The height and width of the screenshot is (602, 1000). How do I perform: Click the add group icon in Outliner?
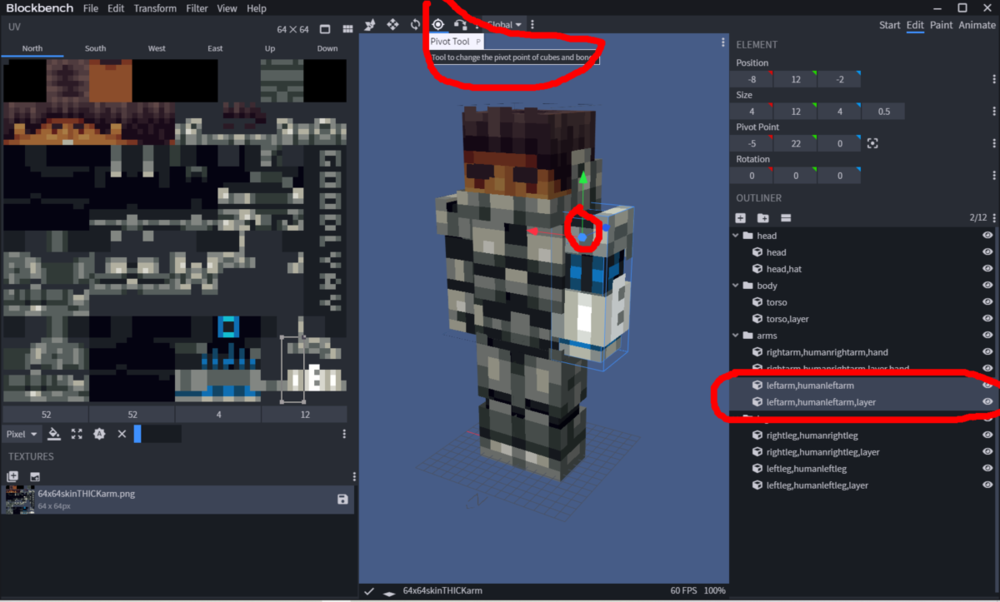pos(763,218)
